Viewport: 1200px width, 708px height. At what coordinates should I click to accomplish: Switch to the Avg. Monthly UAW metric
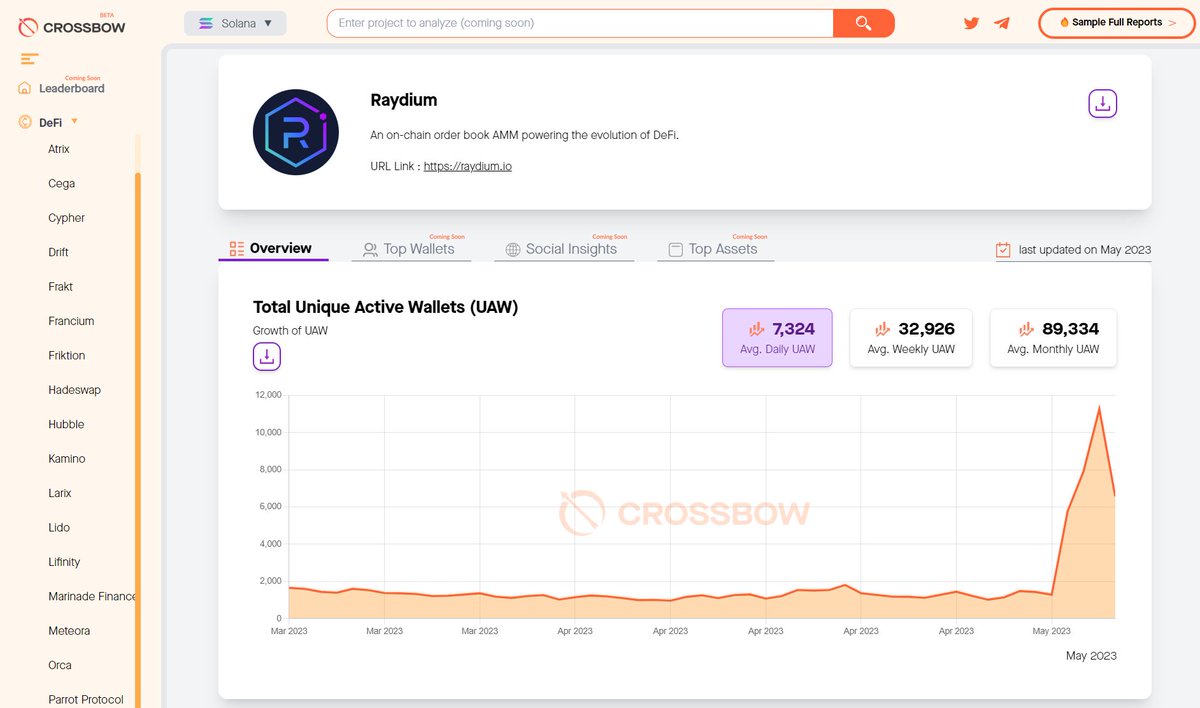[x=1053, y=337]
